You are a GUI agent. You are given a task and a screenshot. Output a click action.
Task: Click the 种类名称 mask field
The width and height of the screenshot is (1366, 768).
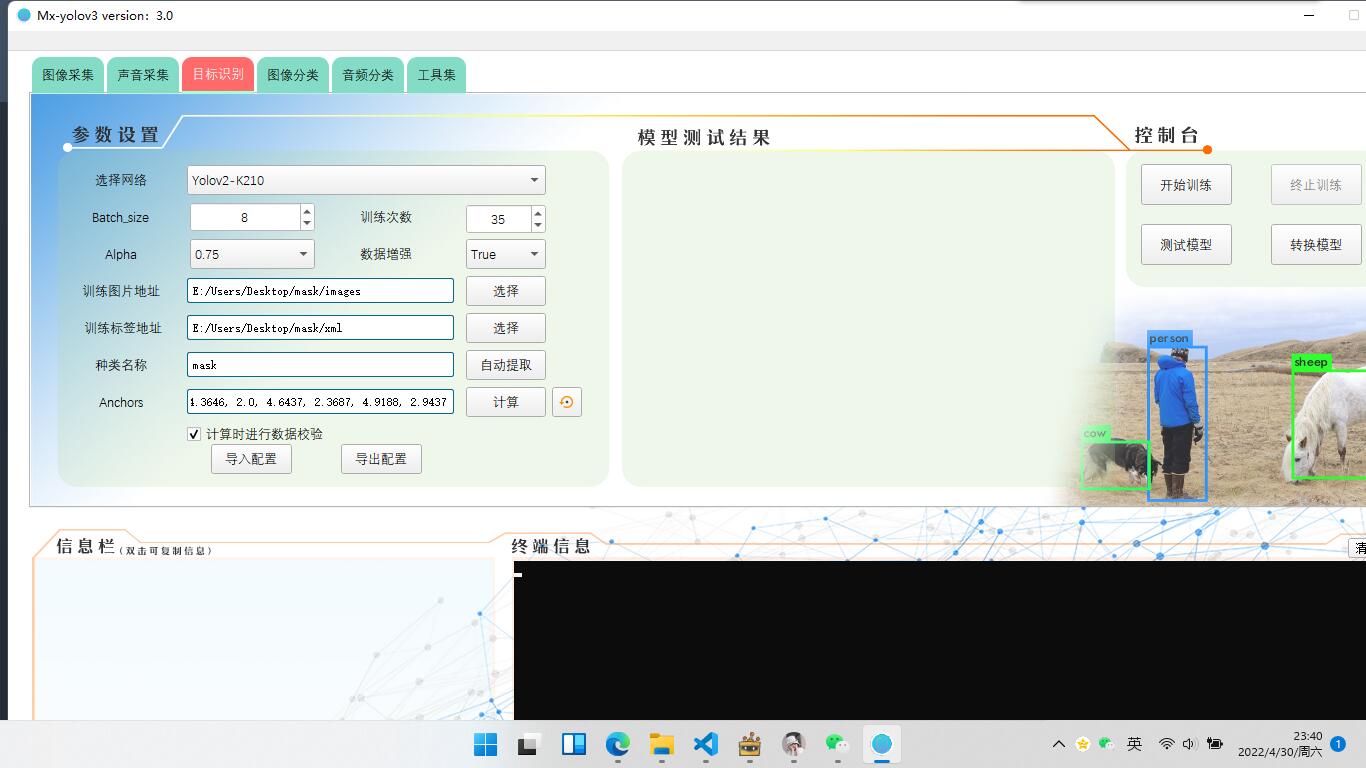320,365
